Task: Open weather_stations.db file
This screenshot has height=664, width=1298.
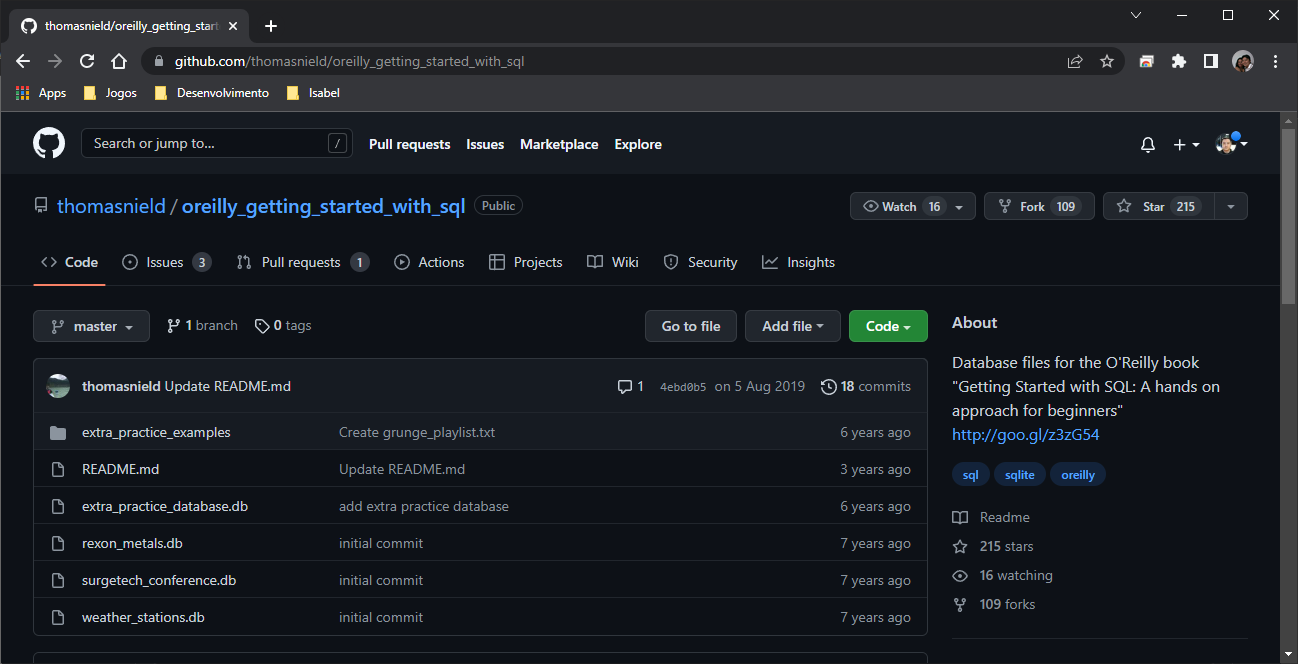Action: [x=143, y=617]
